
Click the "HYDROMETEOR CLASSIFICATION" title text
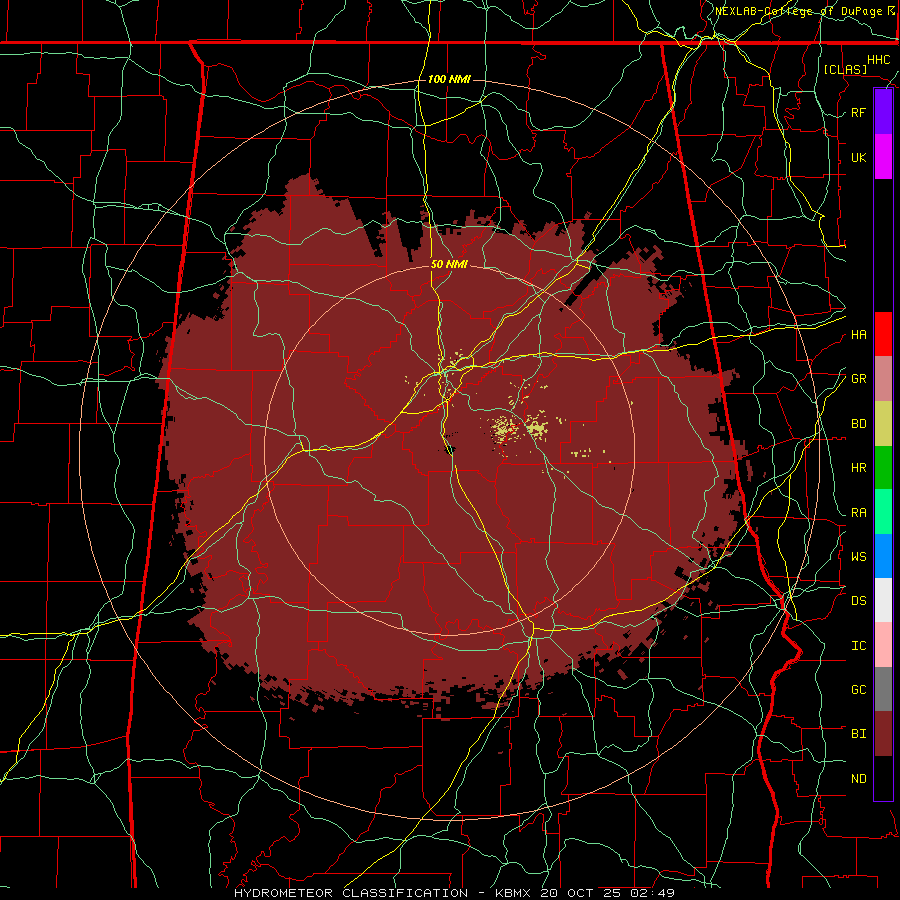[351, 893]
